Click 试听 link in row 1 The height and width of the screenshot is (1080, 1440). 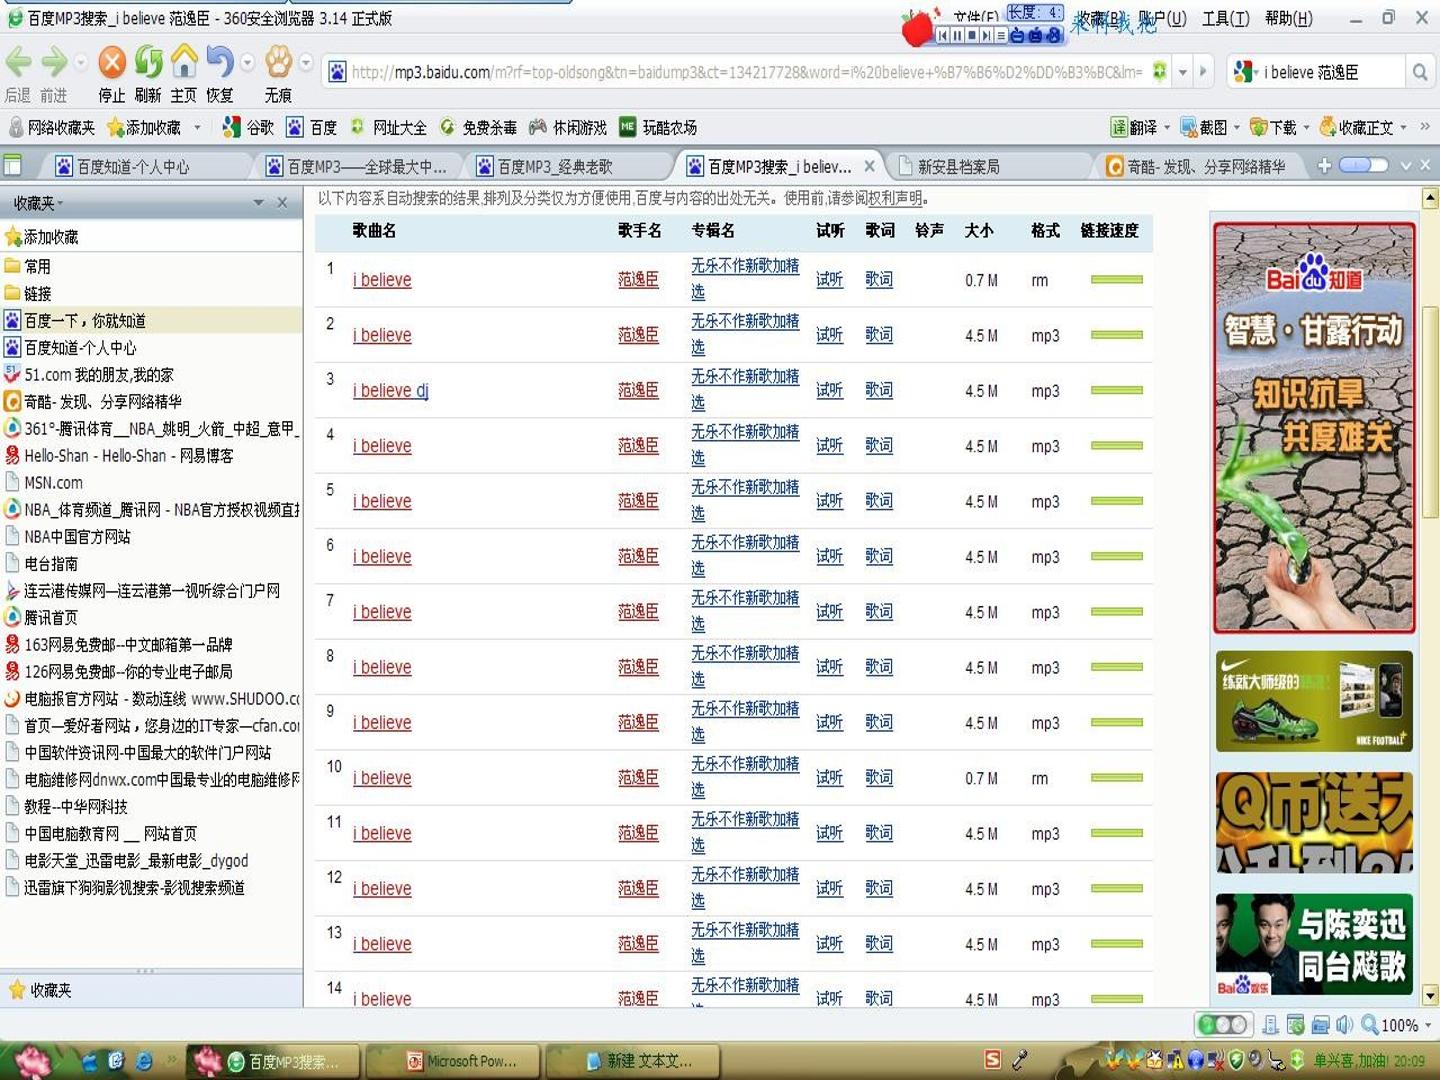(x=829, y=279)
